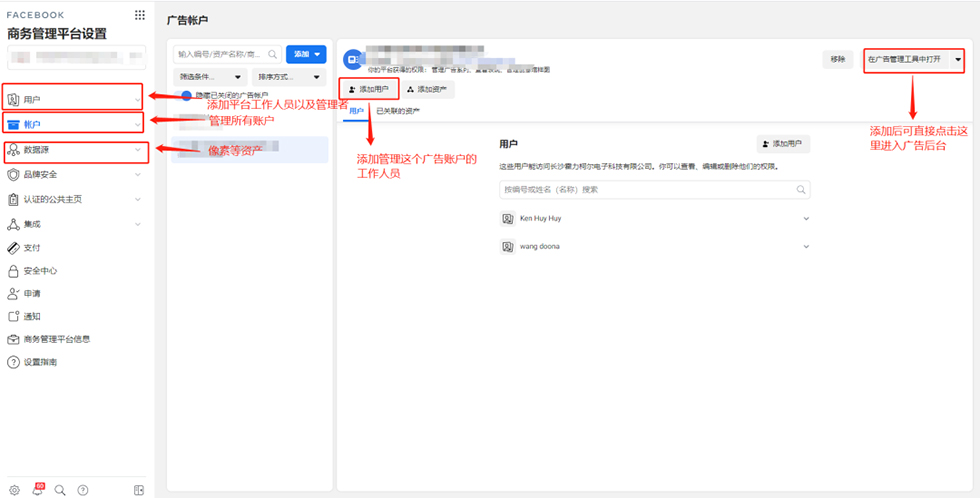
Task: Click the user search field 按编号或姓名
Action: 645,188
